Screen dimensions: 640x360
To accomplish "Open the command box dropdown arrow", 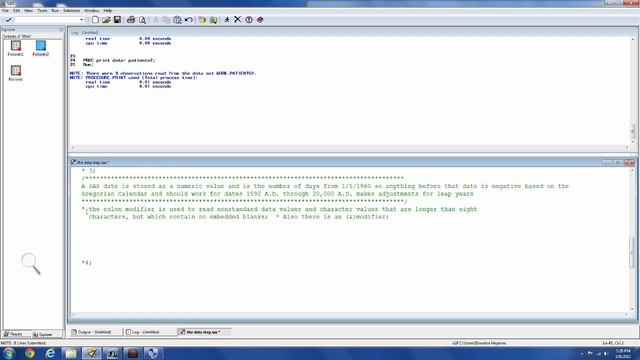I will (x=82, y=20).
